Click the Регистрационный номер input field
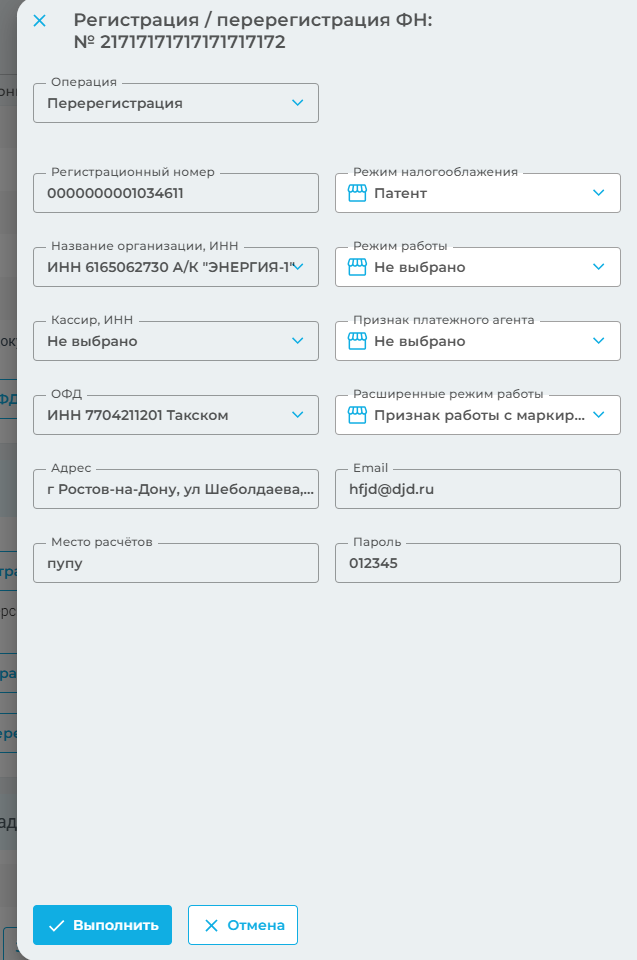This screenshot has width=637, height=960. pos(175,193)
